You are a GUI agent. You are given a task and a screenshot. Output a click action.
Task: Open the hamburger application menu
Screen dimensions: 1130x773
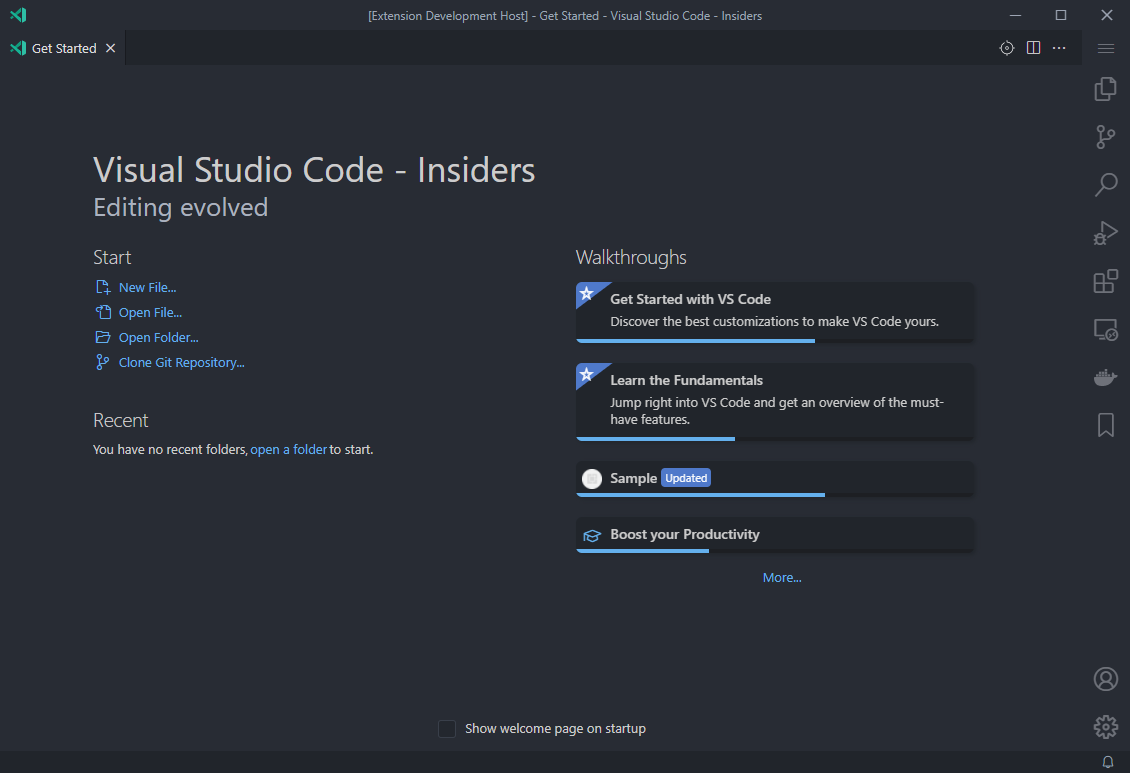1105,47
